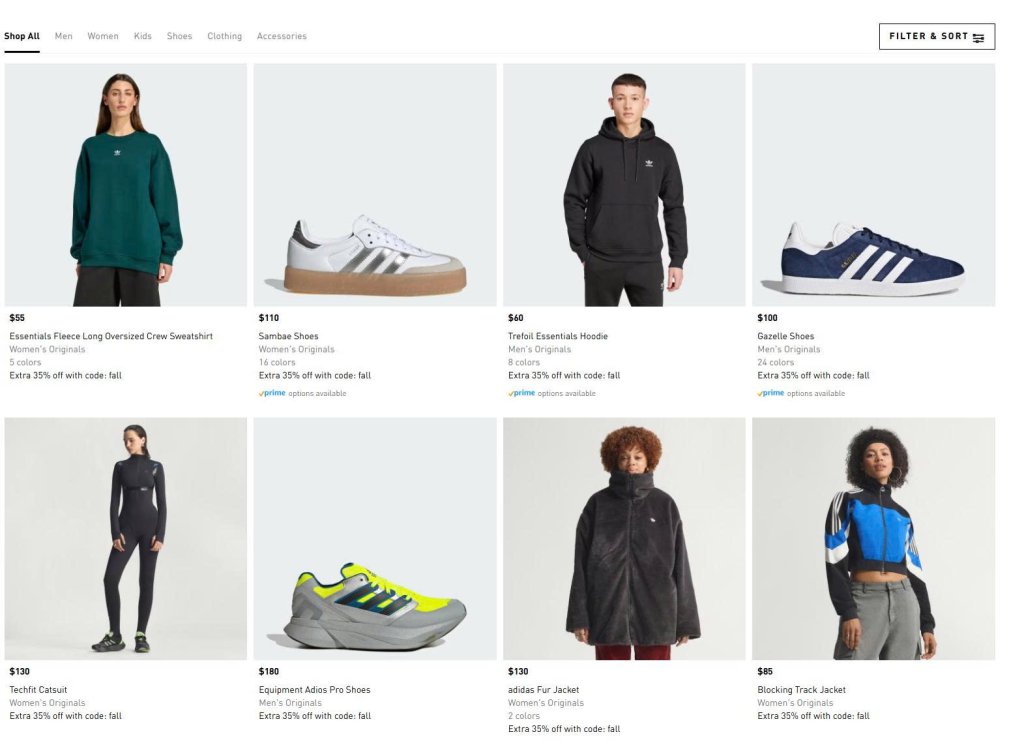Open the Techfit Catsuit product title
1024x745 pixels.
click(37, 690)
